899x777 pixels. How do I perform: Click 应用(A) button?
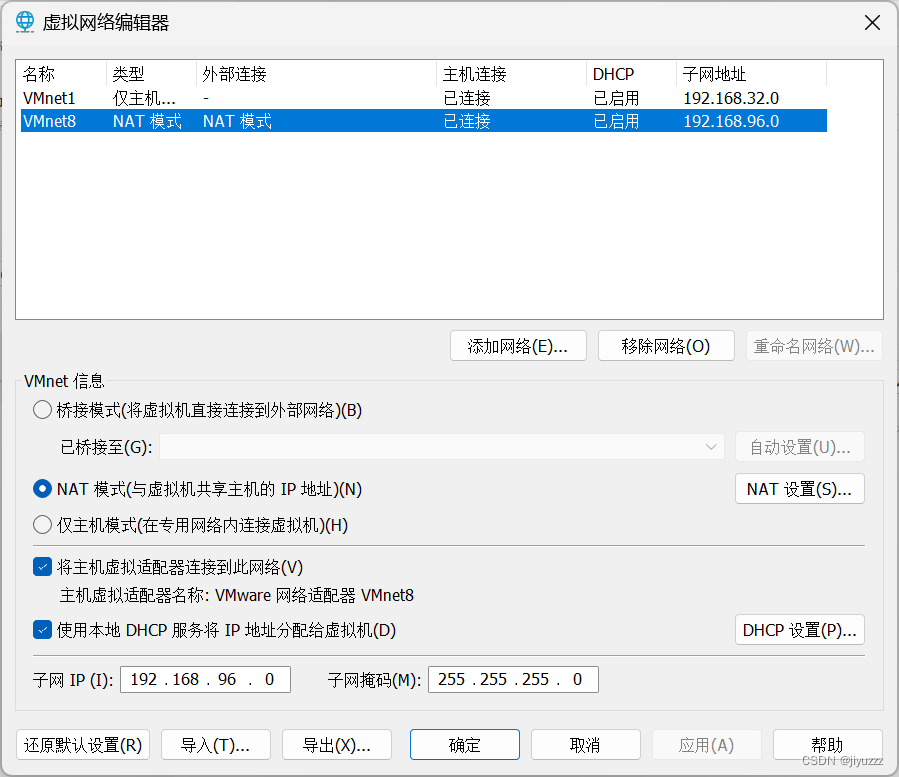tap(706, 745)
